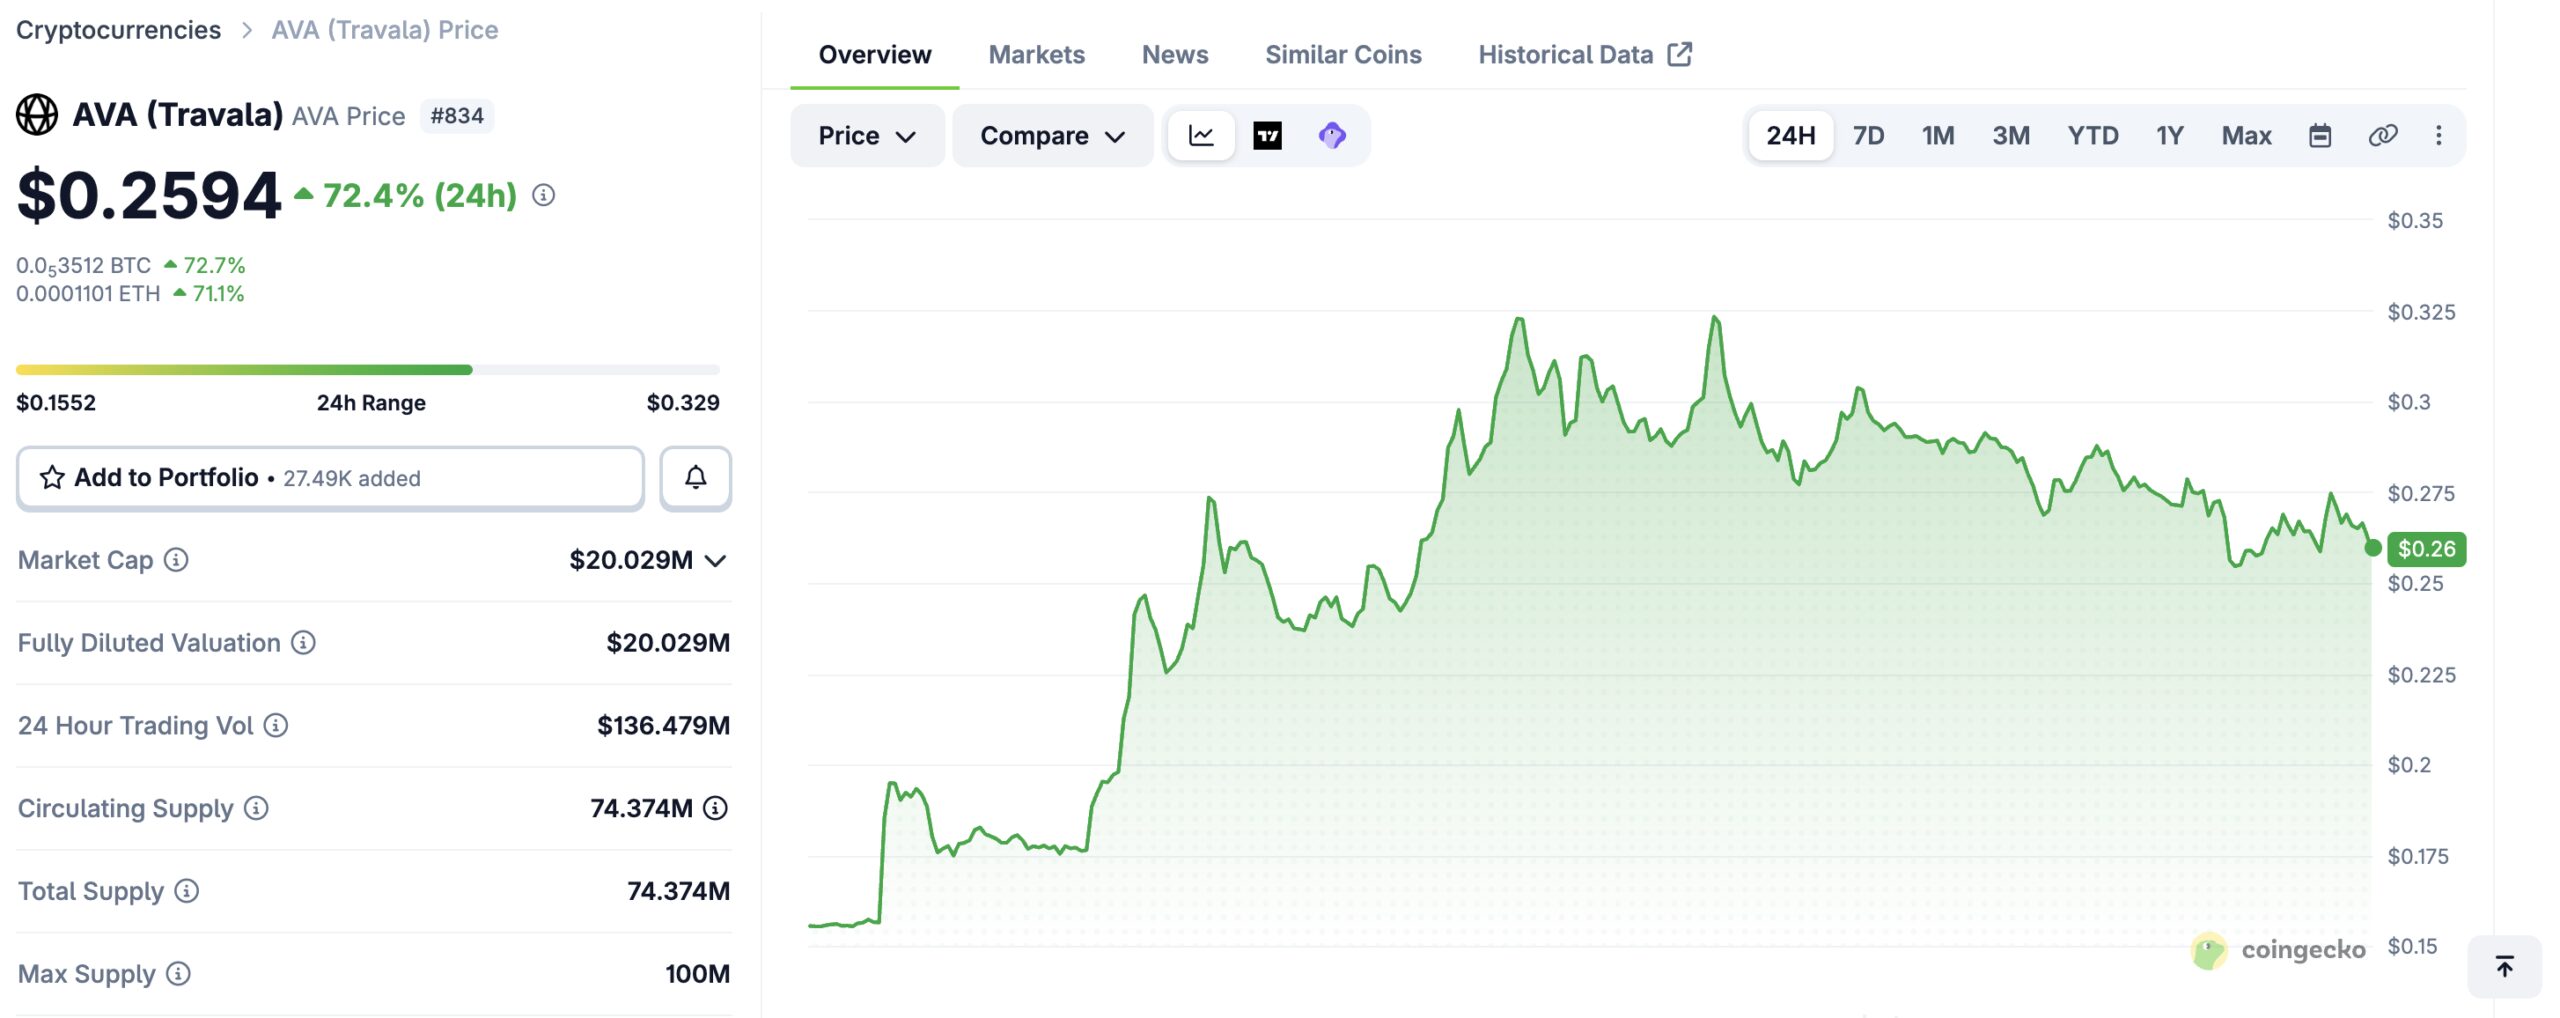Screen dimensions: 2560x1018
Task: Click the 0.0₅3512 BTC value
Action: (83, 266)
